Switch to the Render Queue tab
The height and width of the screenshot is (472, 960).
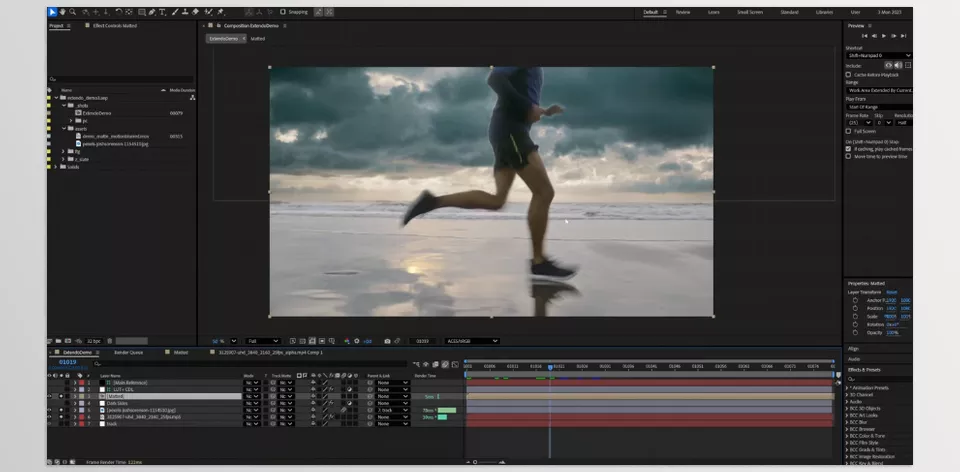pos(129,353)
